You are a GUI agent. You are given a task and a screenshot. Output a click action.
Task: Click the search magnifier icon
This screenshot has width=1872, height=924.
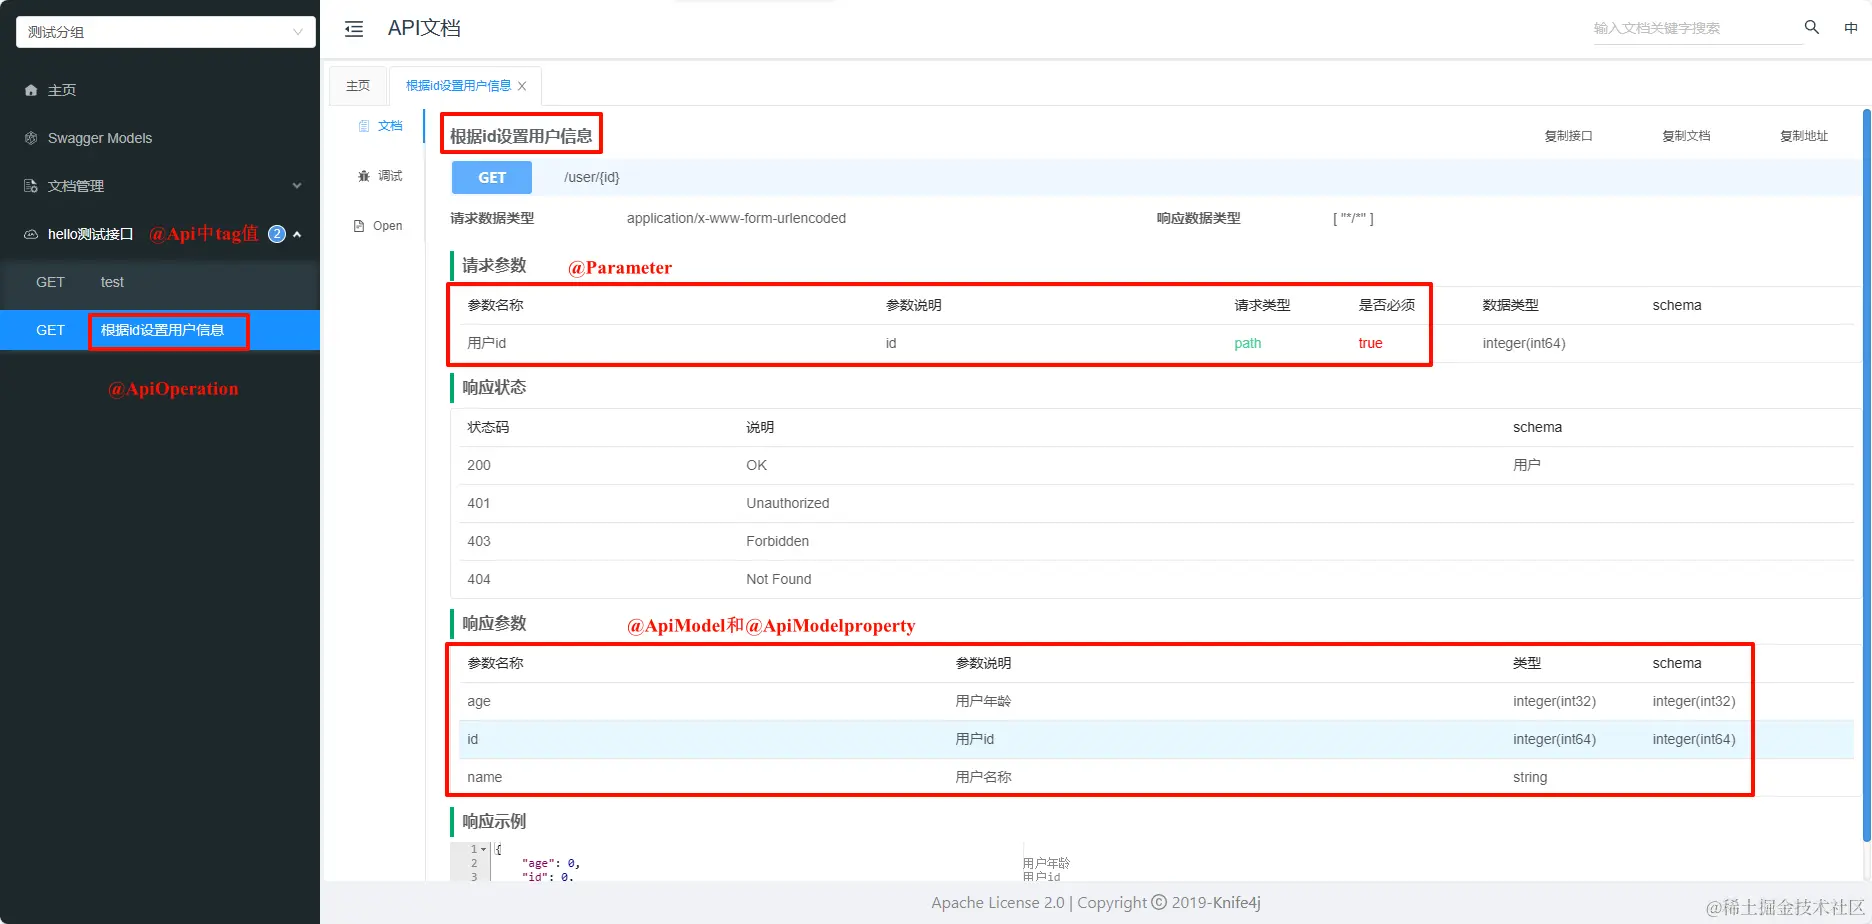(1811, 27)
